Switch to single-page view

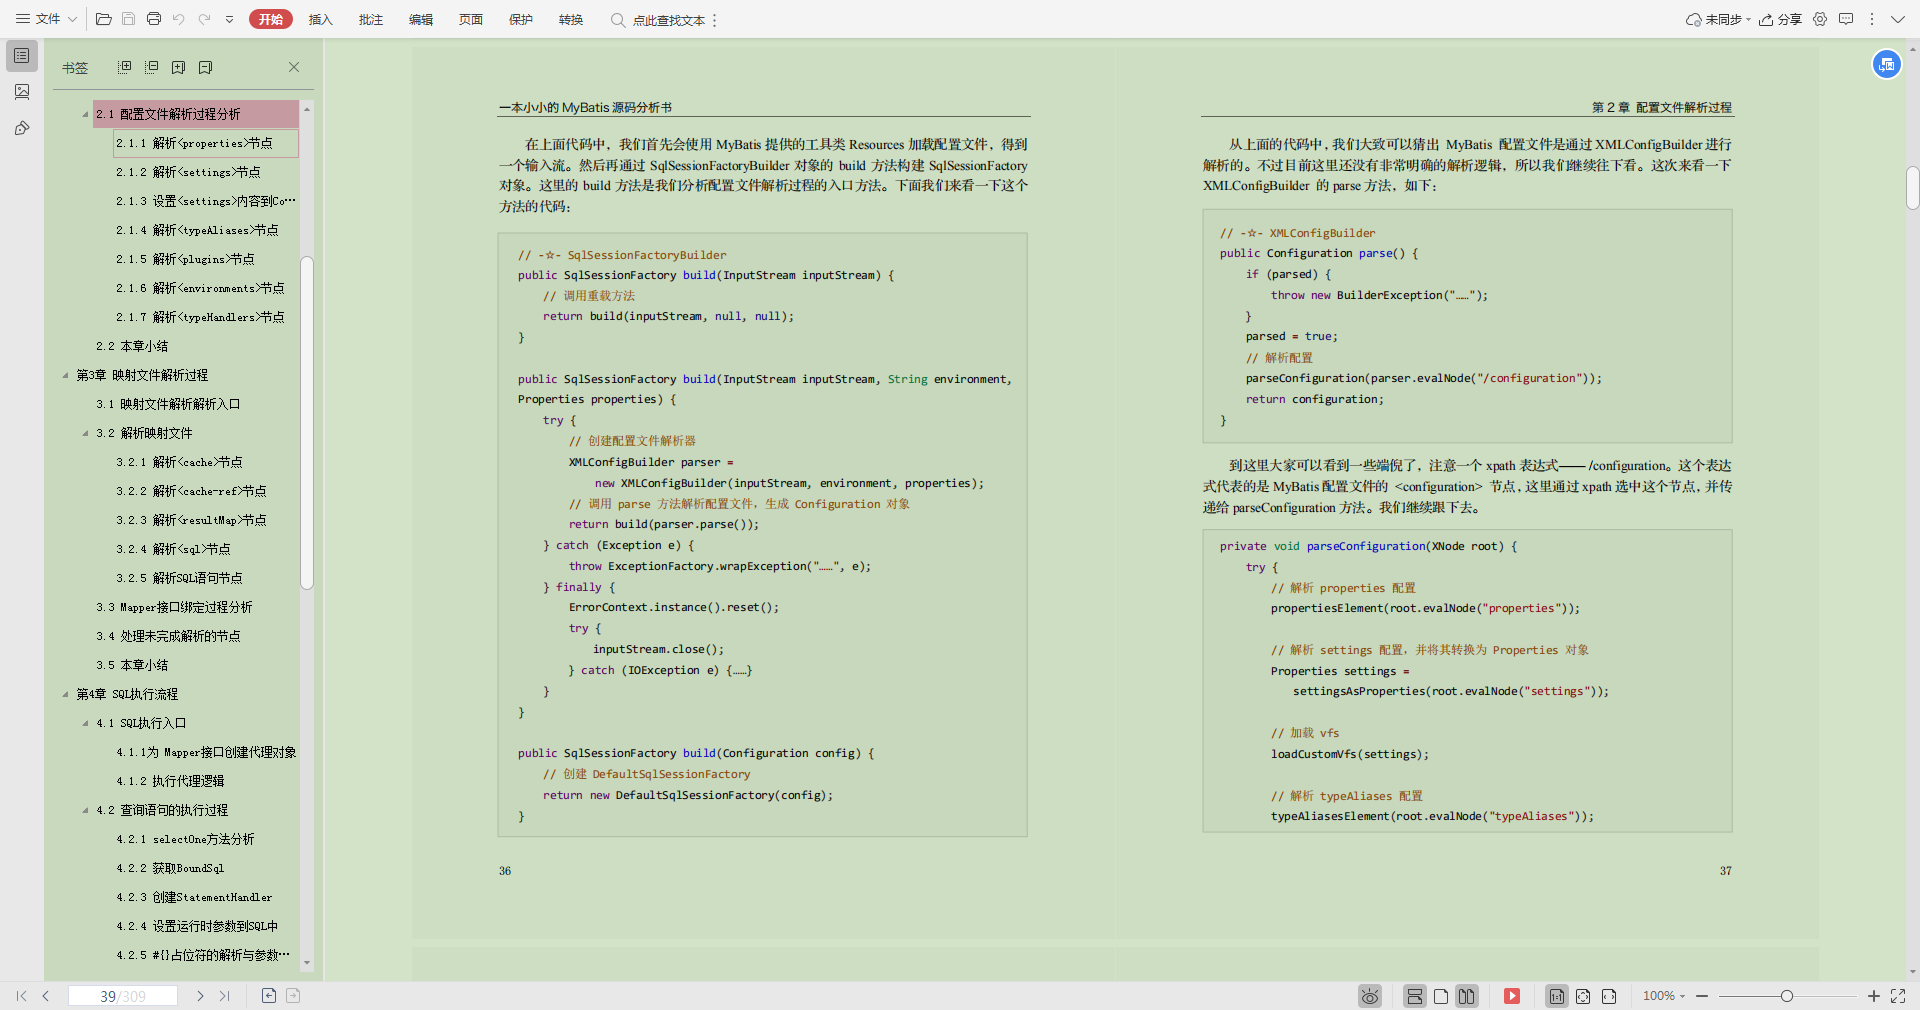pyautogui.click(x=1441, y=996)
